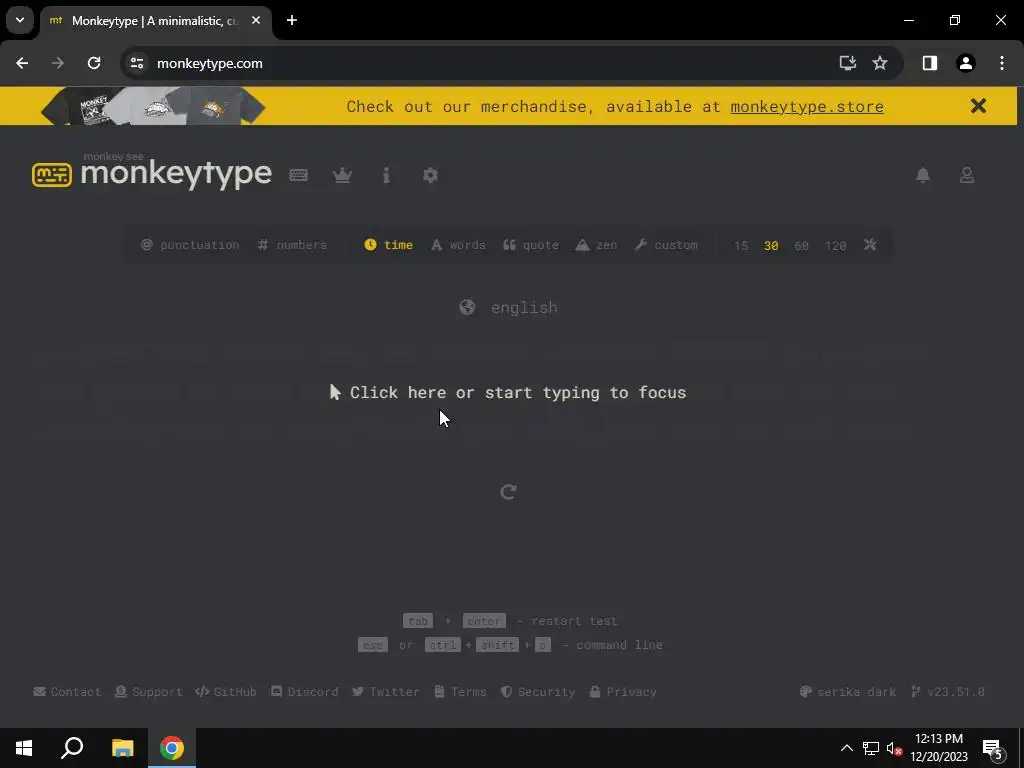Reload the page with refresh icon
The image size is (1024, 768).
(x=94, y=63)
